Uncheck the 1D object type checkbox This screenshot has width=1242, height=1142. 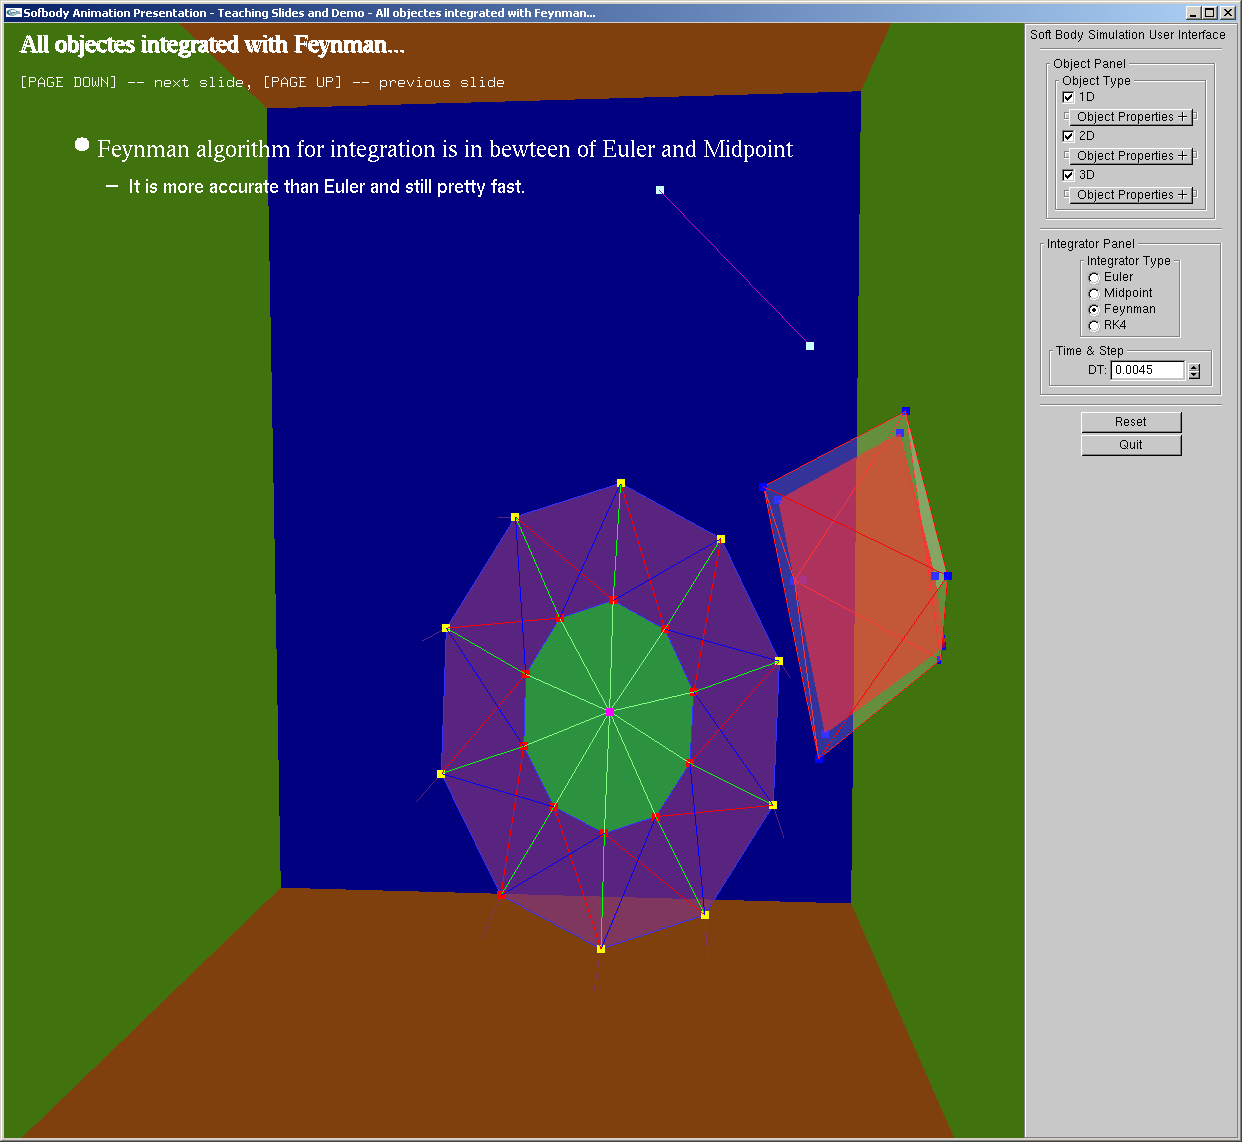click(x=1068, y=97)
